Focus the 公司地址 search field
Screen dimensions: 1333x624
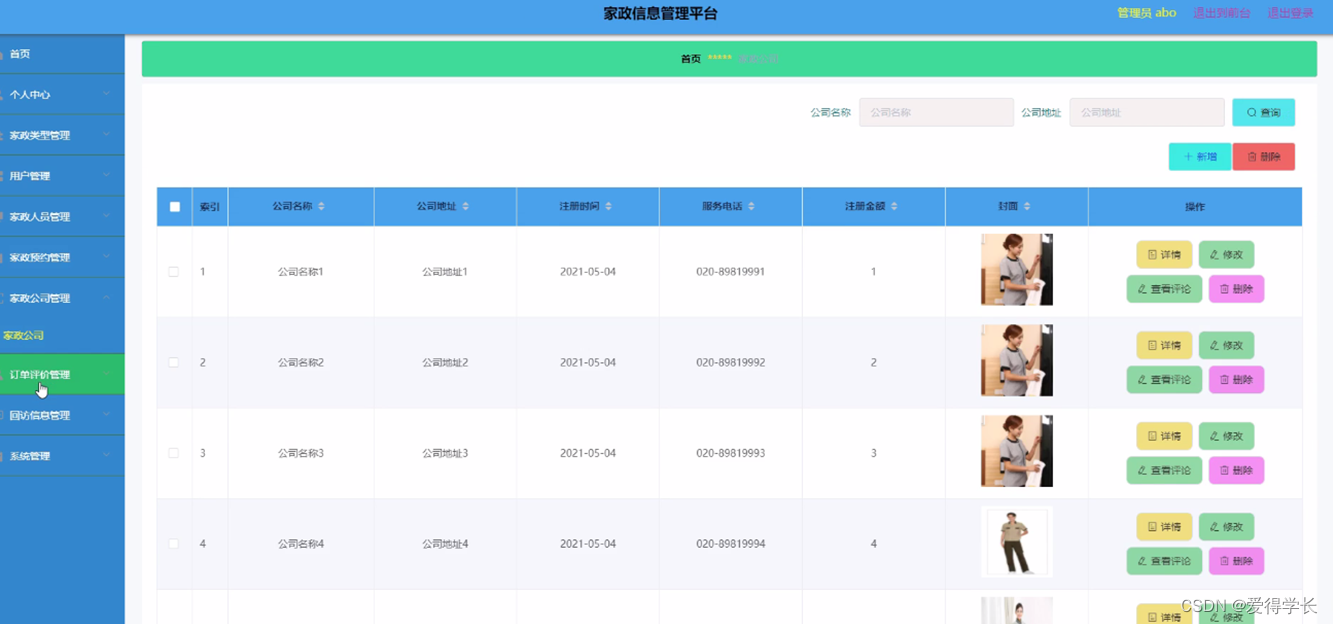(1147, 112)
